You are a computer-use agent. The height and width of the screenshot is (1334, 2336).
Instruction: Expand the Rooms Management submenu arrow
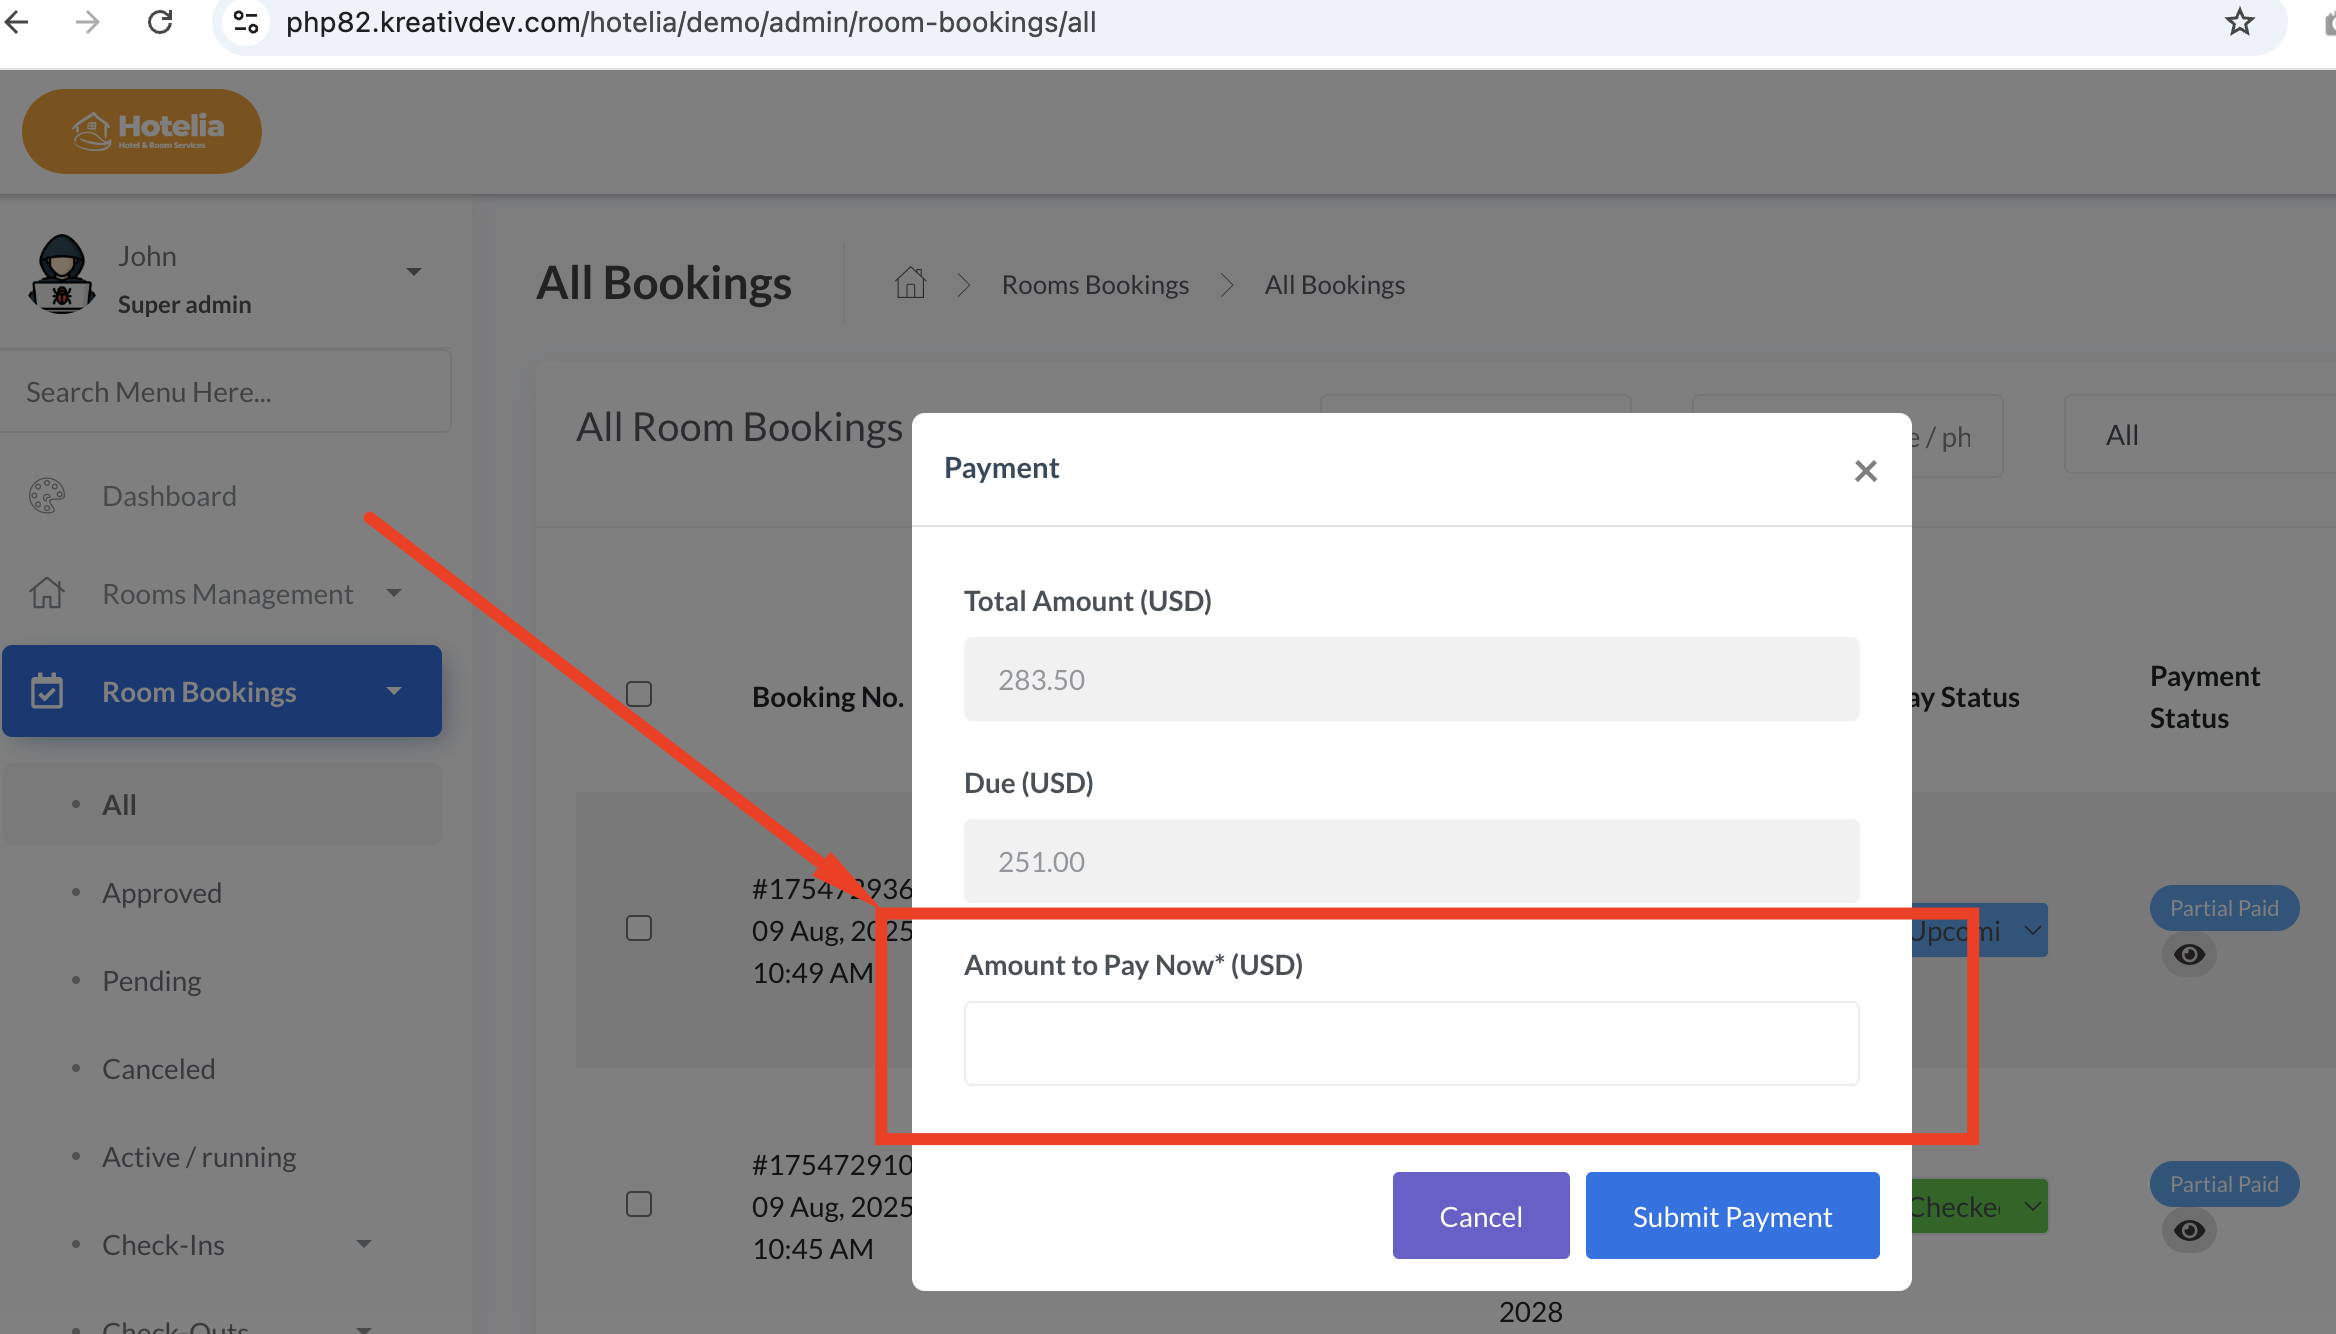(394, 593)
